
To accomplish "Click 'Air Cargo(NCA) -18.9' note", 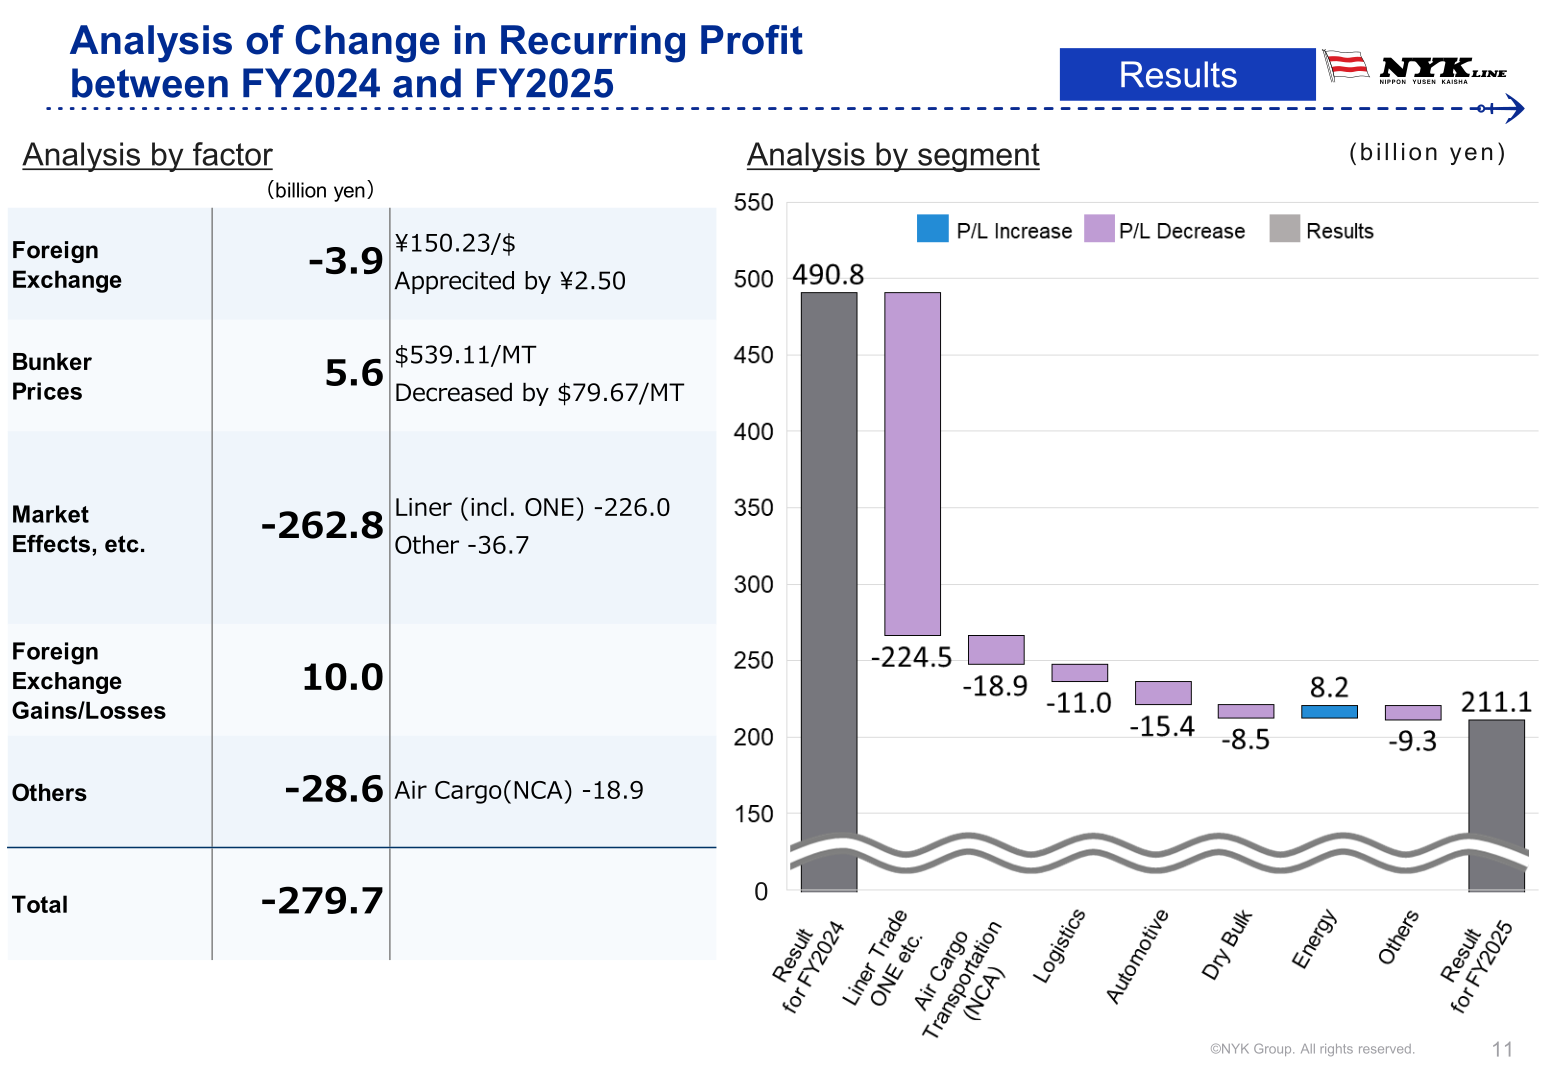I will (x=519, y=790).
